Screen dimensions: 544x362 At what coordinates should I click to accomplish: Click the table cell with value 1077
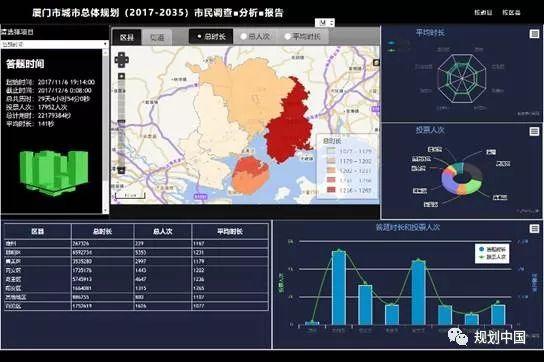[x=230, y=306]
